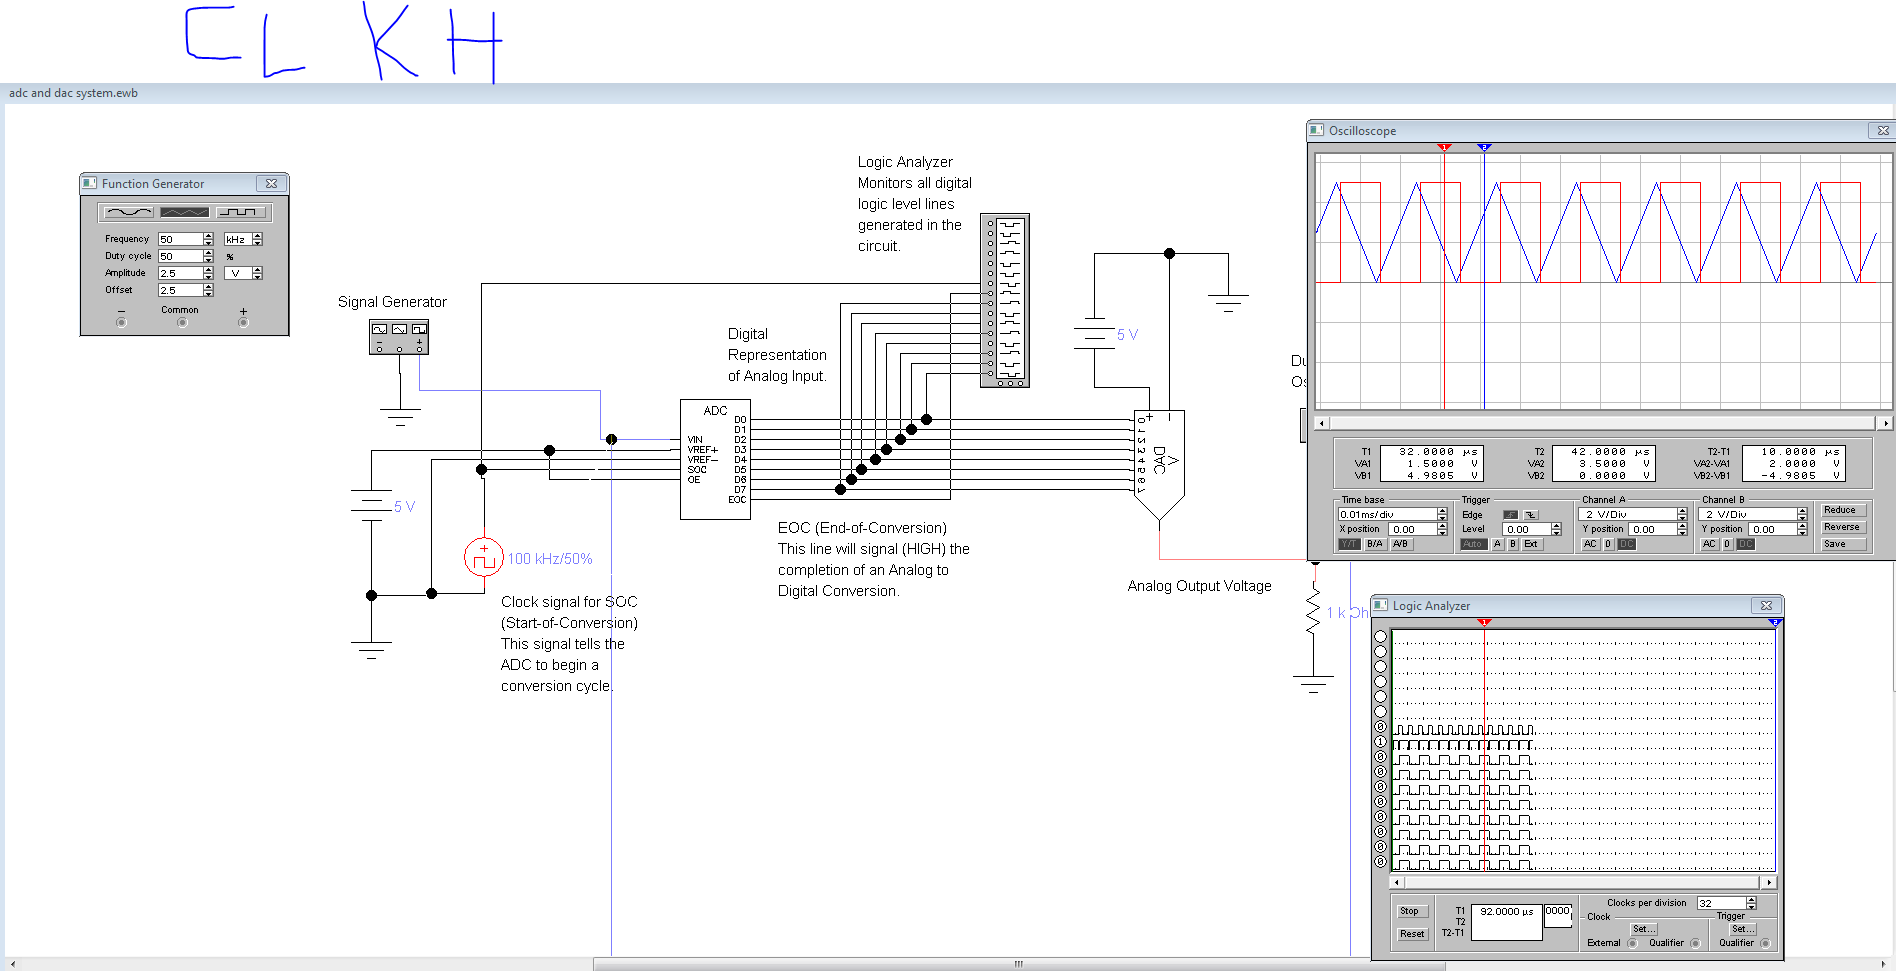Change Time base 0.01ms/div stepper
This screenshot has height=971, width=1896.
[1442, 514]
